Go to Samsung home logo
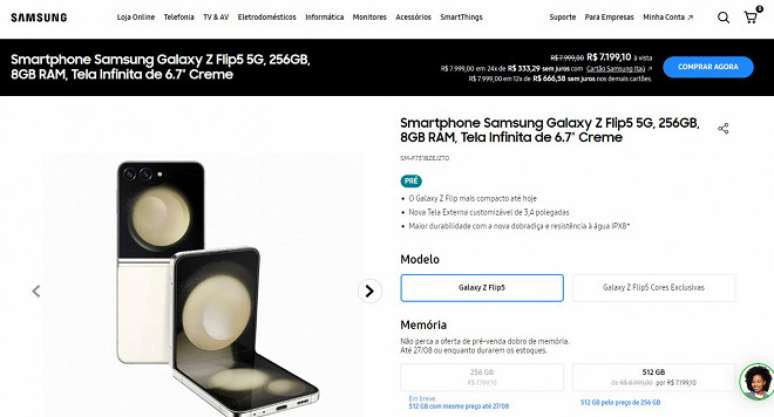774x417 pixels. 39,18
